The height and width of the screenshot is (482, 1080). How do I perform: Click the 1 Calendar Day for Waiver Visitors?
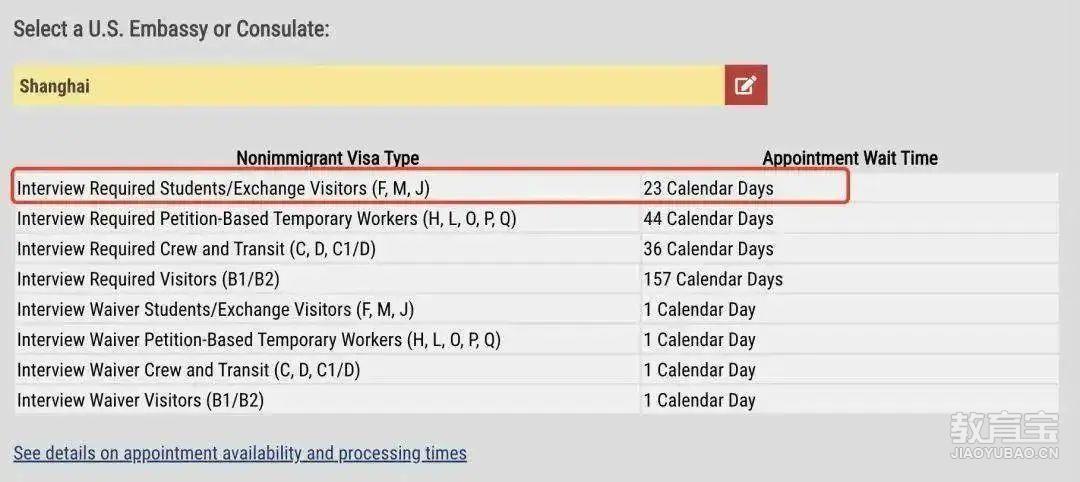click(699, 401)
